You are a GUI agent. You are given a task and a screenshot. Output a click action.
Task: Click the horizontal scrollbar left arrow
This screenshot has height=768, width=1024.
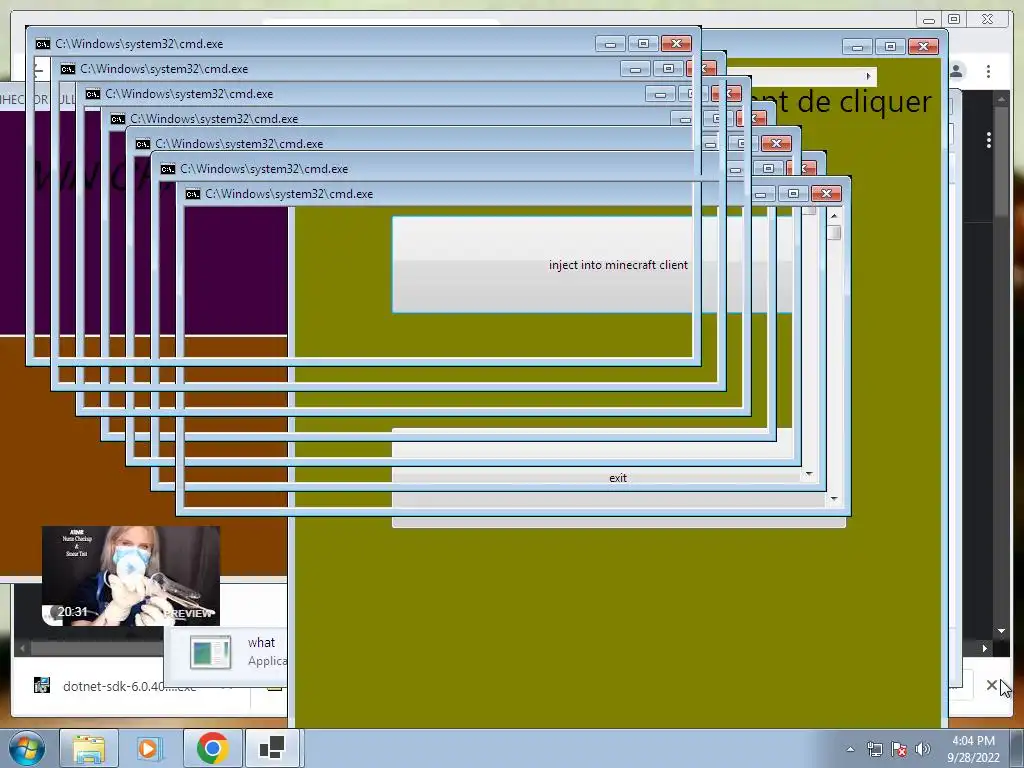(x=23, y=648)
